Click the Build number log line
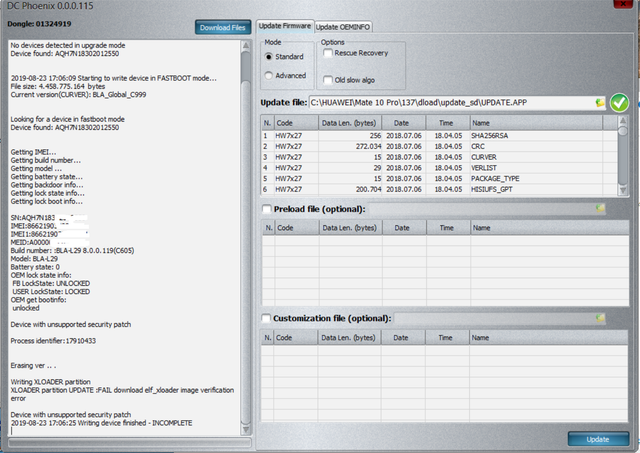Viewport: 640px width, 453px height. [72, 251]
